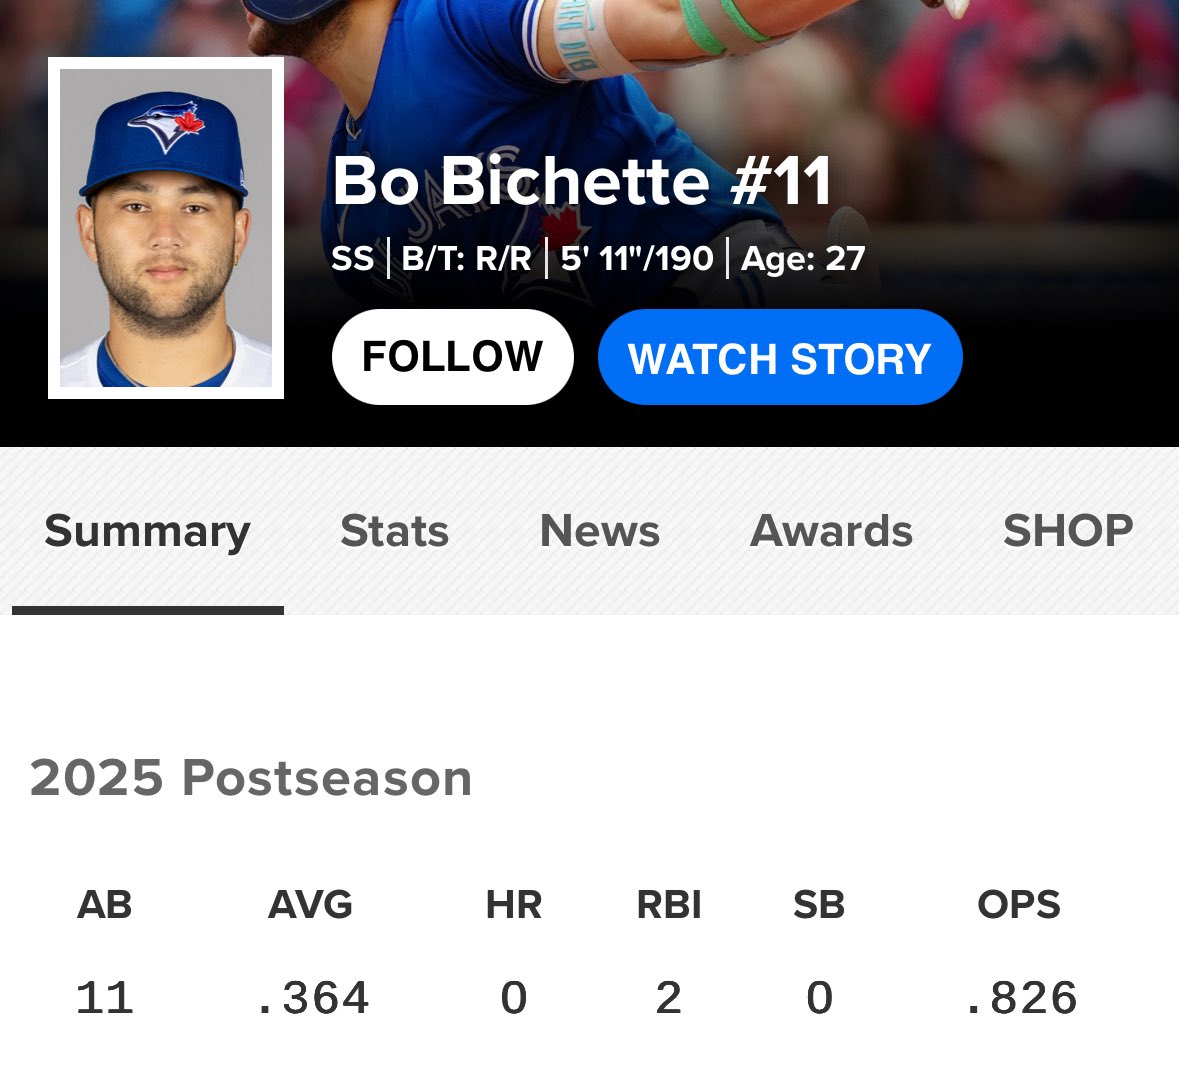Screen dimensions: 1179x1089
Task: Open the SHOP tab
Action: click(1068, 531)
